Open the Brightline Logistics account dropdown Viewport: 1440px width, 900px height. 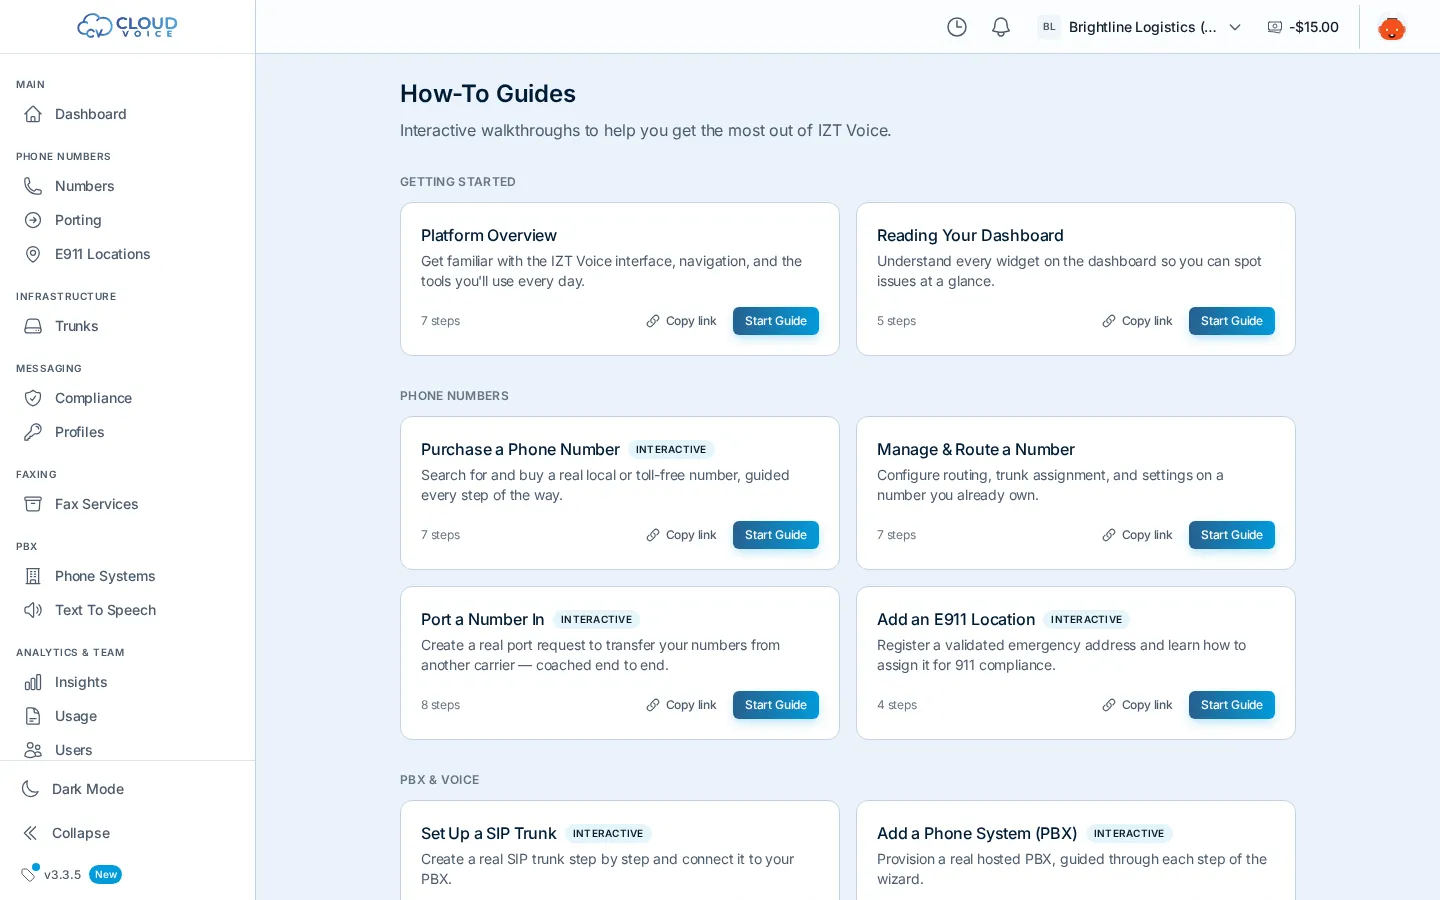pos(1140,27)
